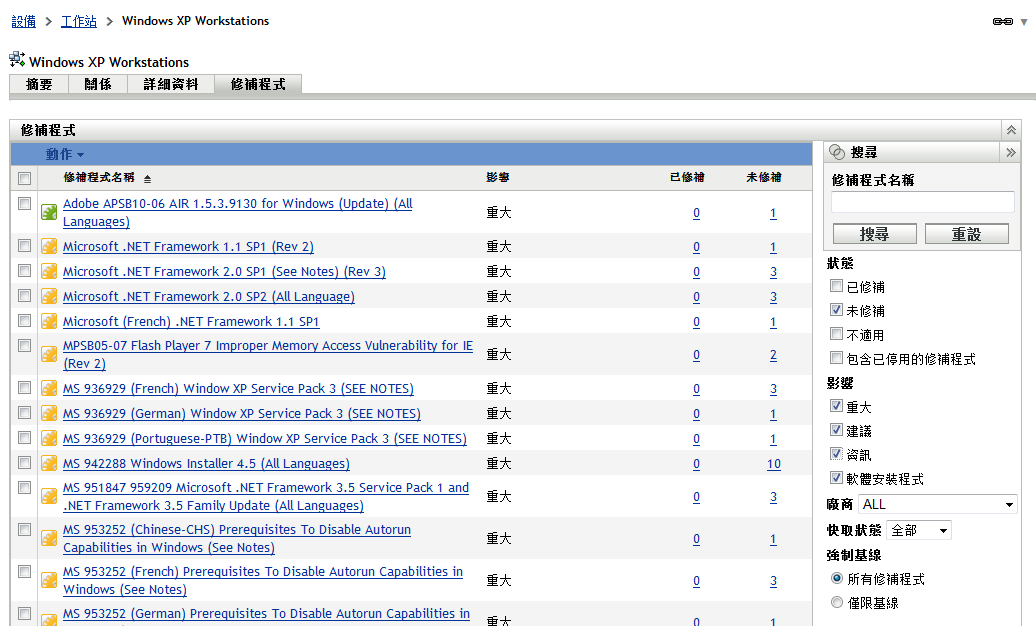Select the 僅限基線 radio button
Image resolution: width=1036 pixels, height=626 pixels.
pyautogui.click(x=837, y=602)
